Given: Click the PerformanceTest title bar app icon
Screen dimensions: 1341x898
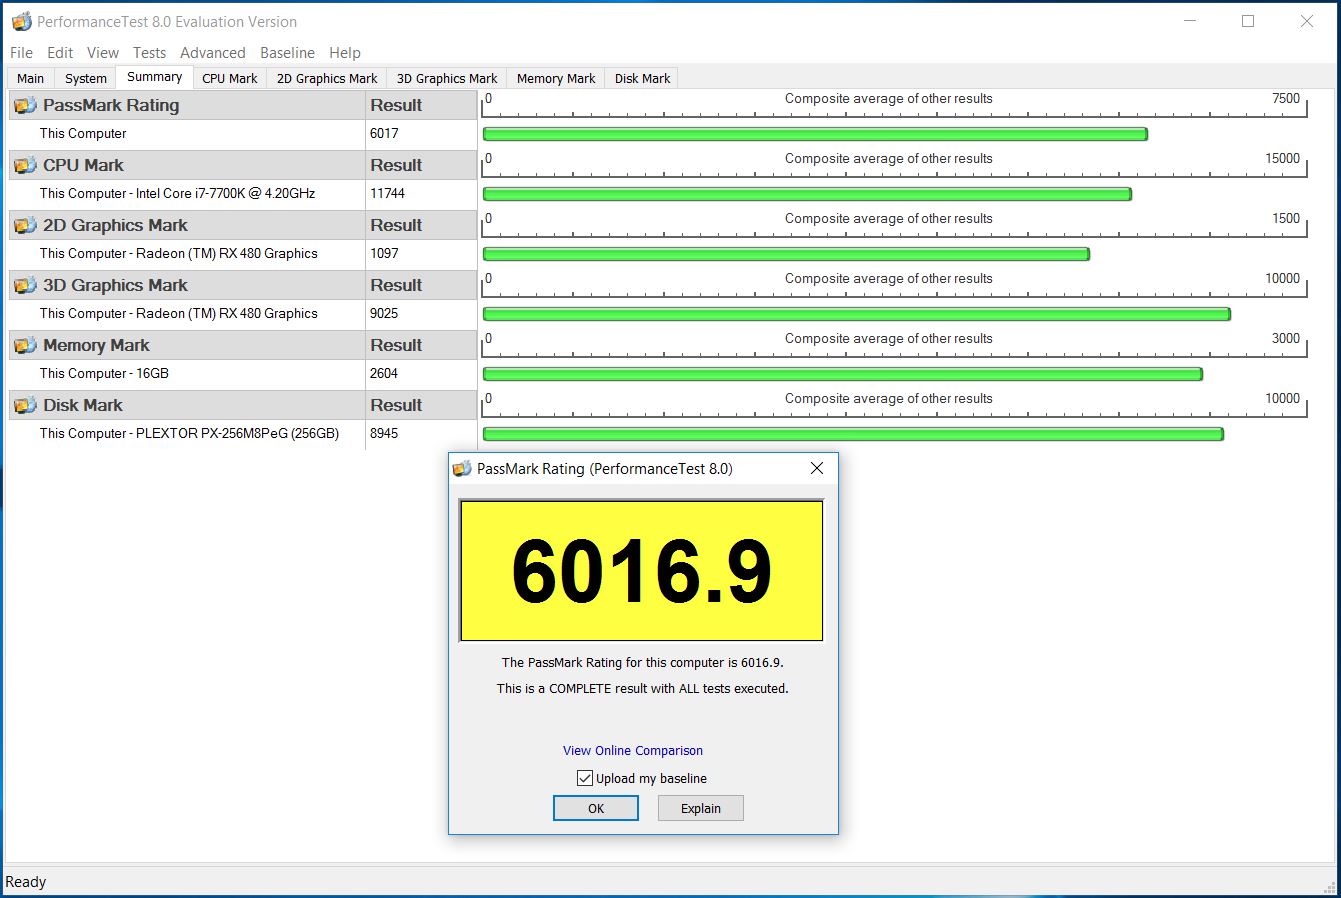Looking at the screenshot, I should coord(20,22).
